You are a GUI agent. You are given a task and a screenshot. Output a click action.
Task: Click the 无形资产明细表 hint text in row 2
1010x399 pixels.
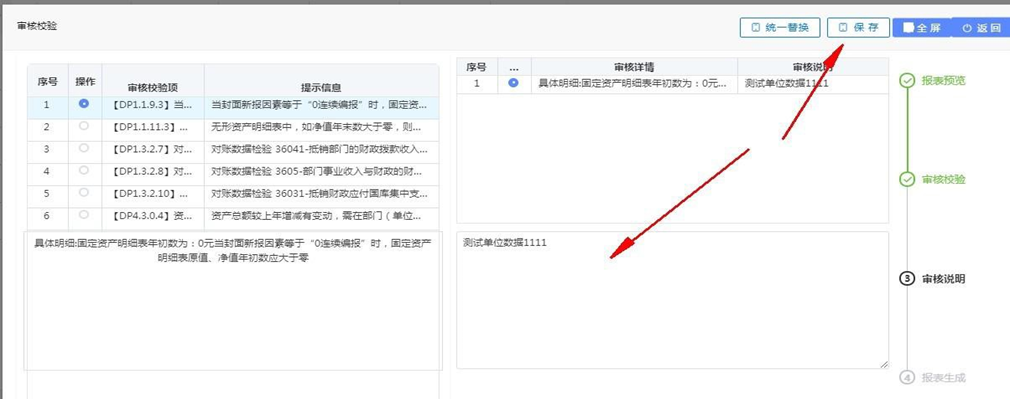pos(319,127)
